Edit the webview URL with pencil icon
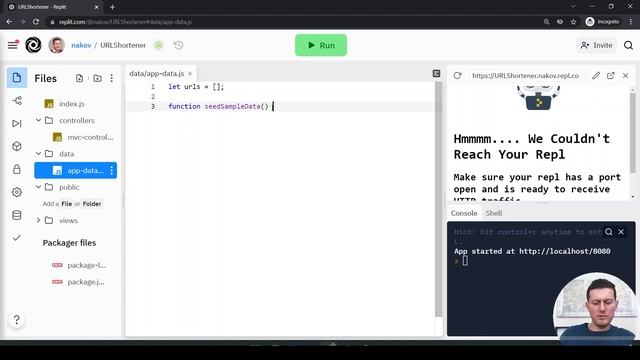The height and width of the screenshot is (360, 640). click(x=596, y=76)
